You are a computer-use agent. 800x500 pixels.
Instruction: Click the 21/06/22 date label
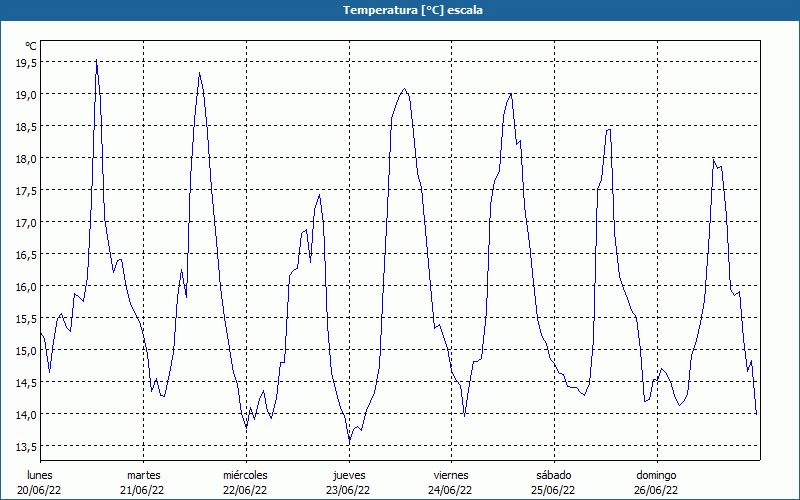click(x=142, y=490)
